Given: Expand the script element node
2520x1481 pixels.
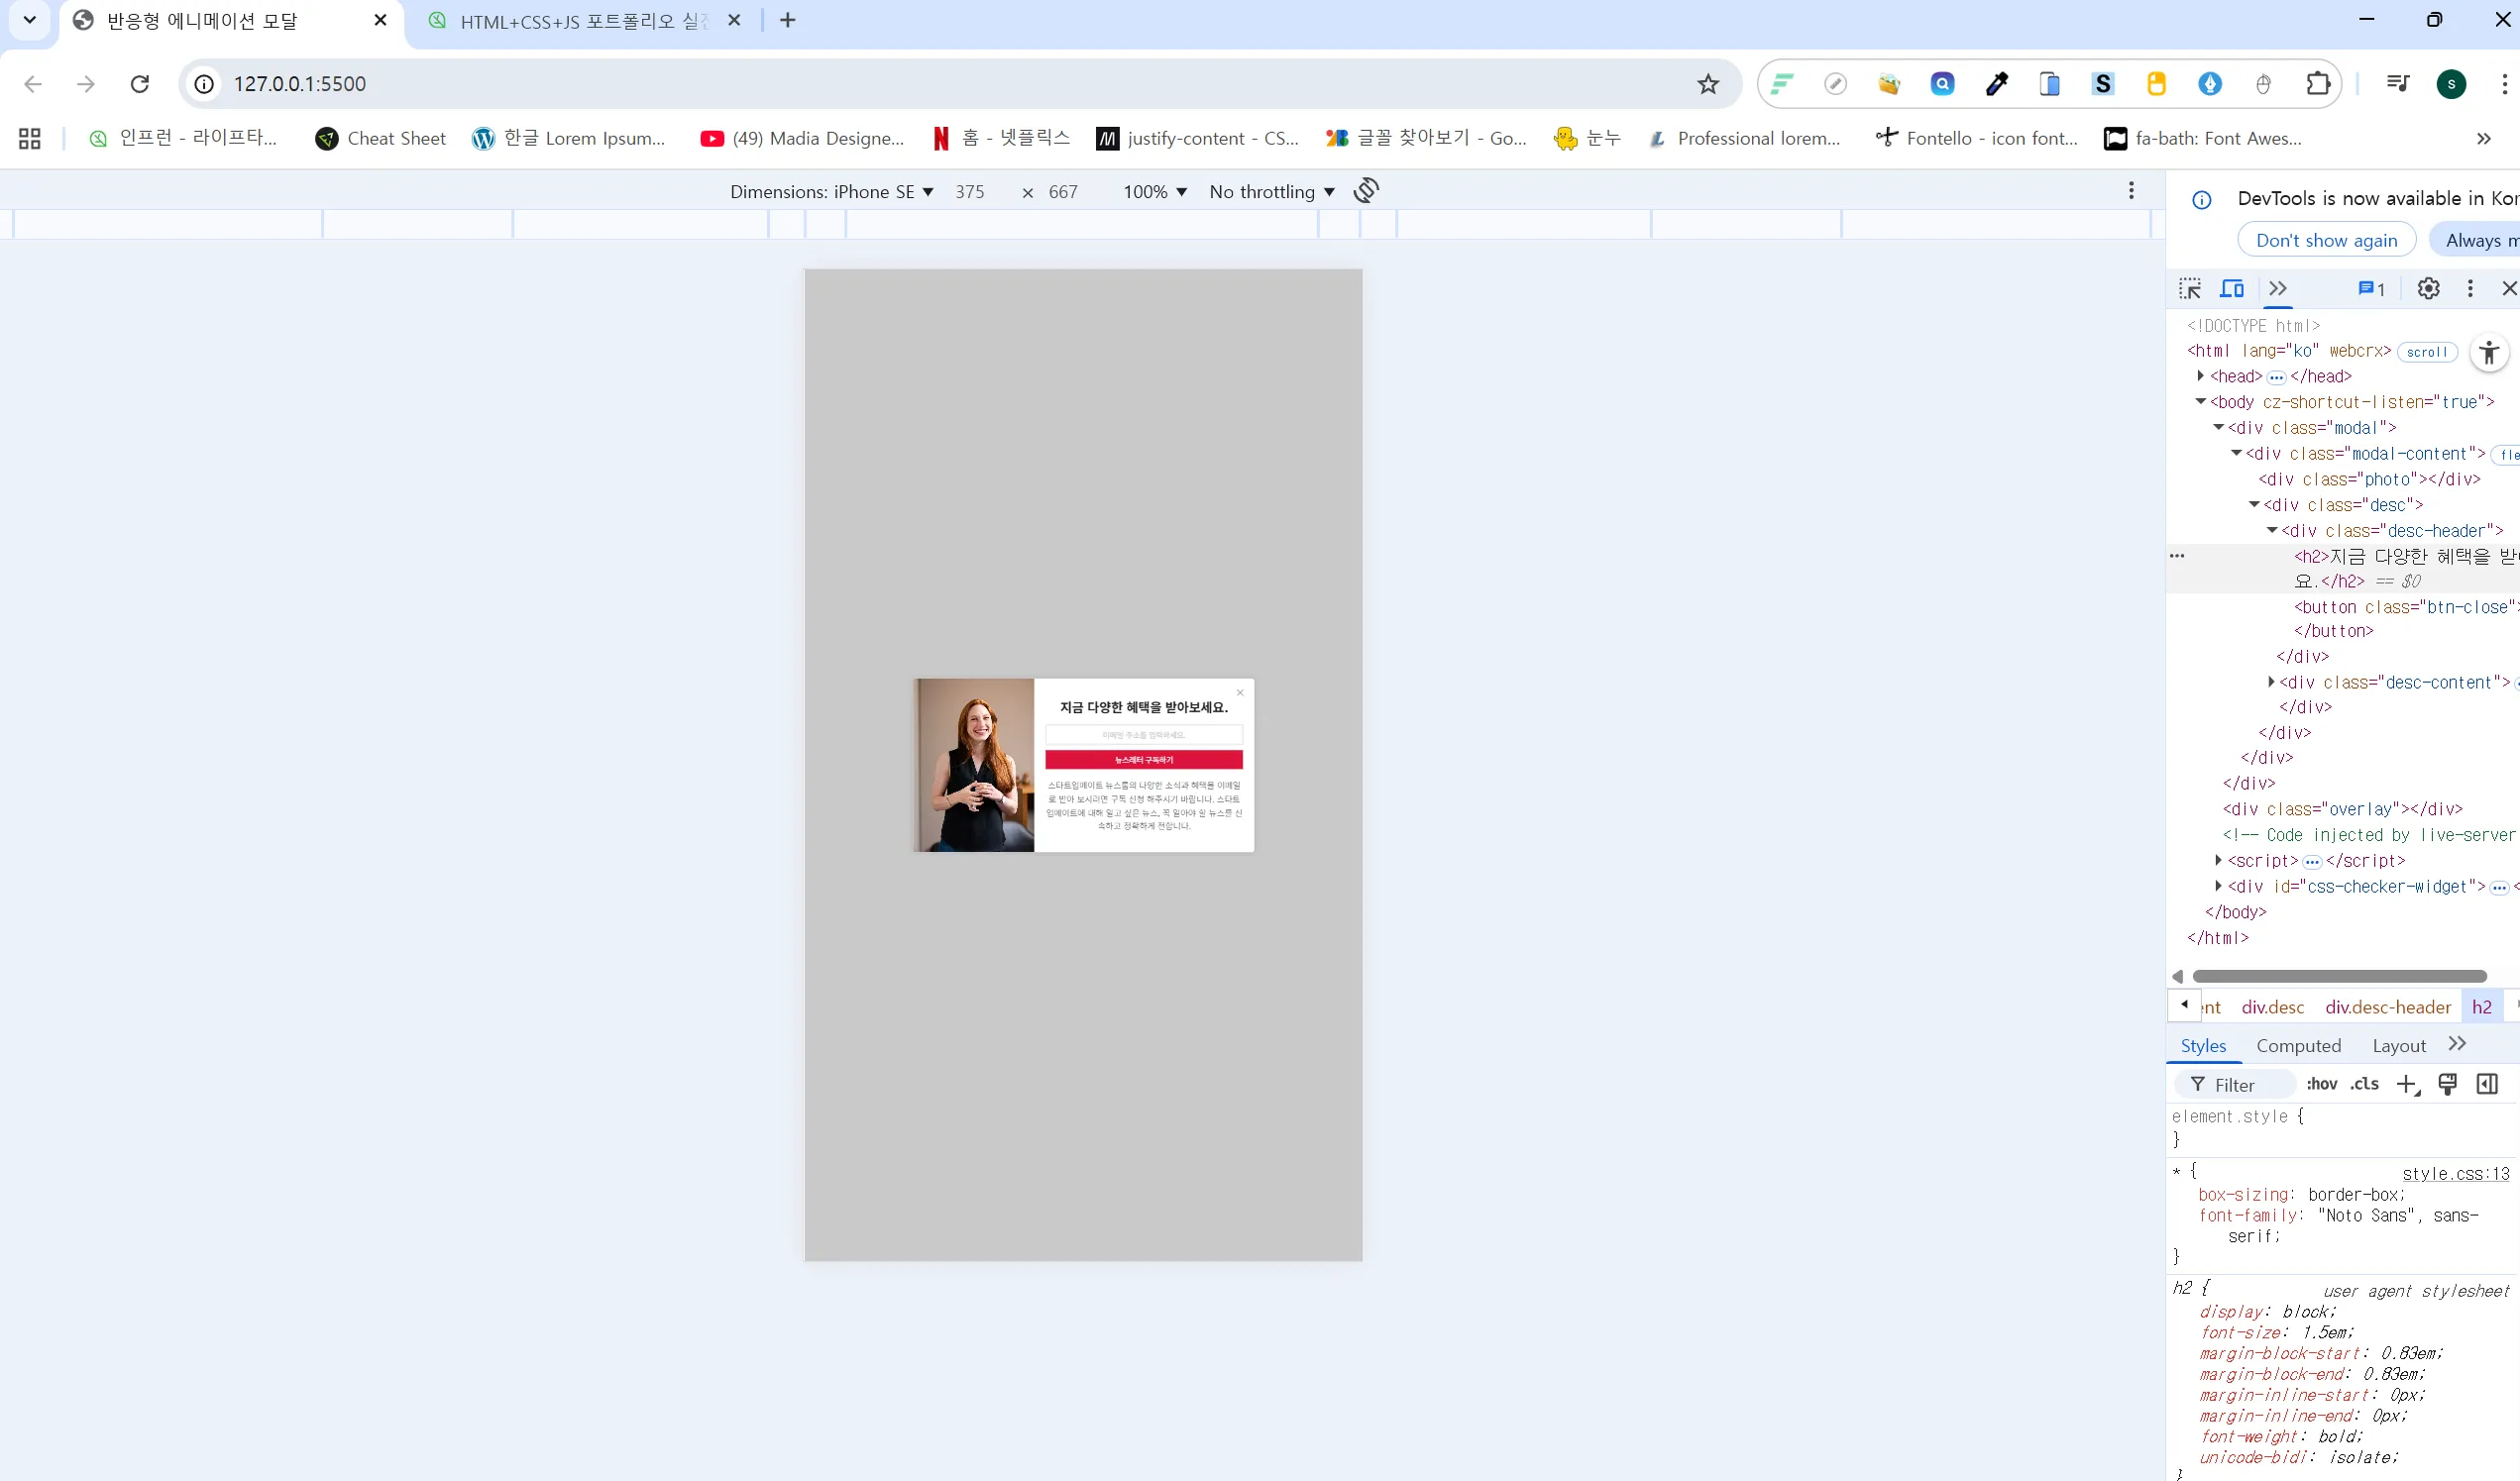Looking at the screenshot, I should 2218,860.
